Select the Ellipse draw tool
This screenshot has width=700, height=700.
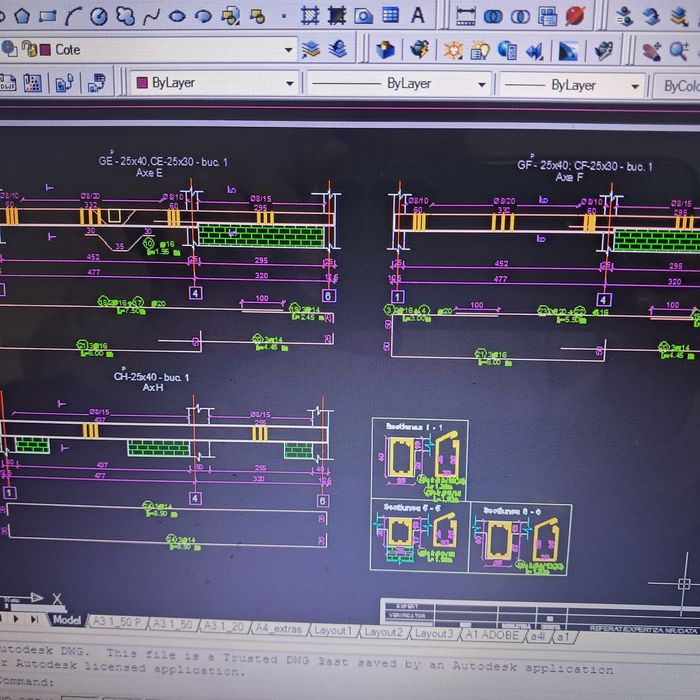177,17
